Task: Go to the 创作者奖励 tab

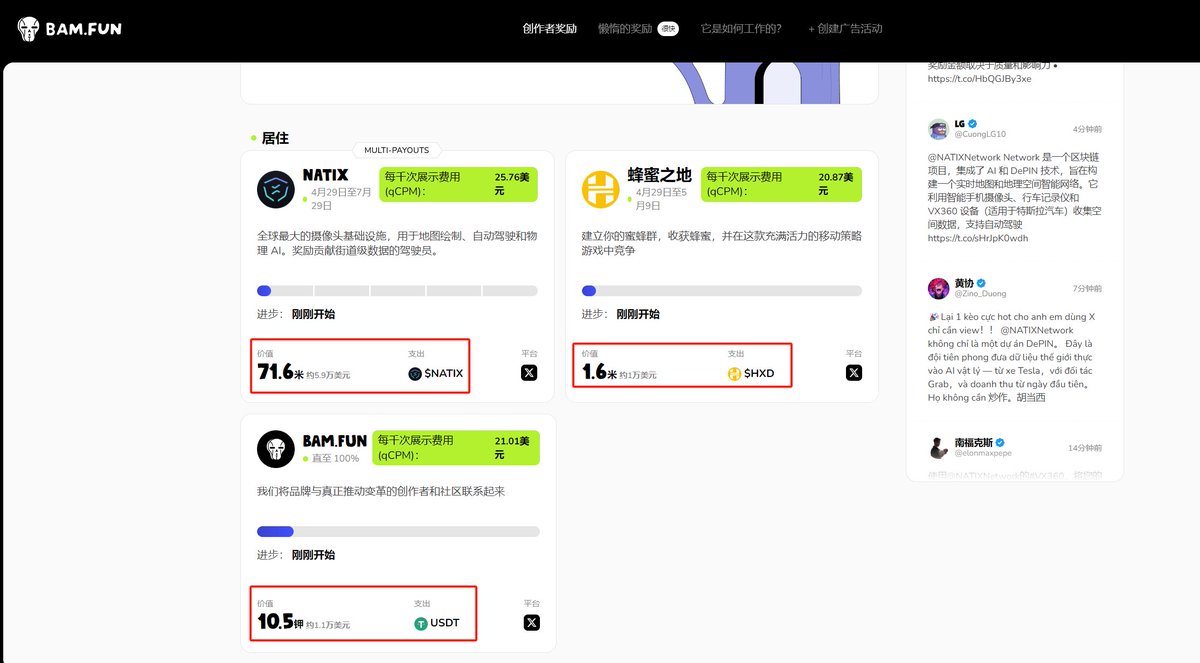Action: point(550,29)
